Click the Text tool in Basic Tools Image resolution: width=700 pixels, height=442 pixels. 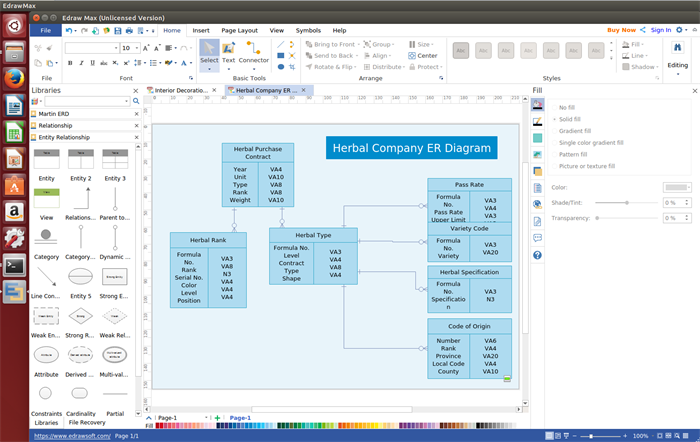pos(229,53)
